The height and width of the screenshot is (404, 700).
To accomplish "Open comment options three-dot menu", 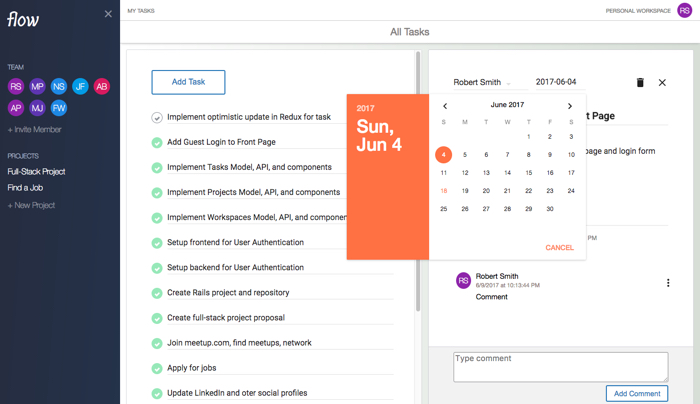I will [668, 283].
